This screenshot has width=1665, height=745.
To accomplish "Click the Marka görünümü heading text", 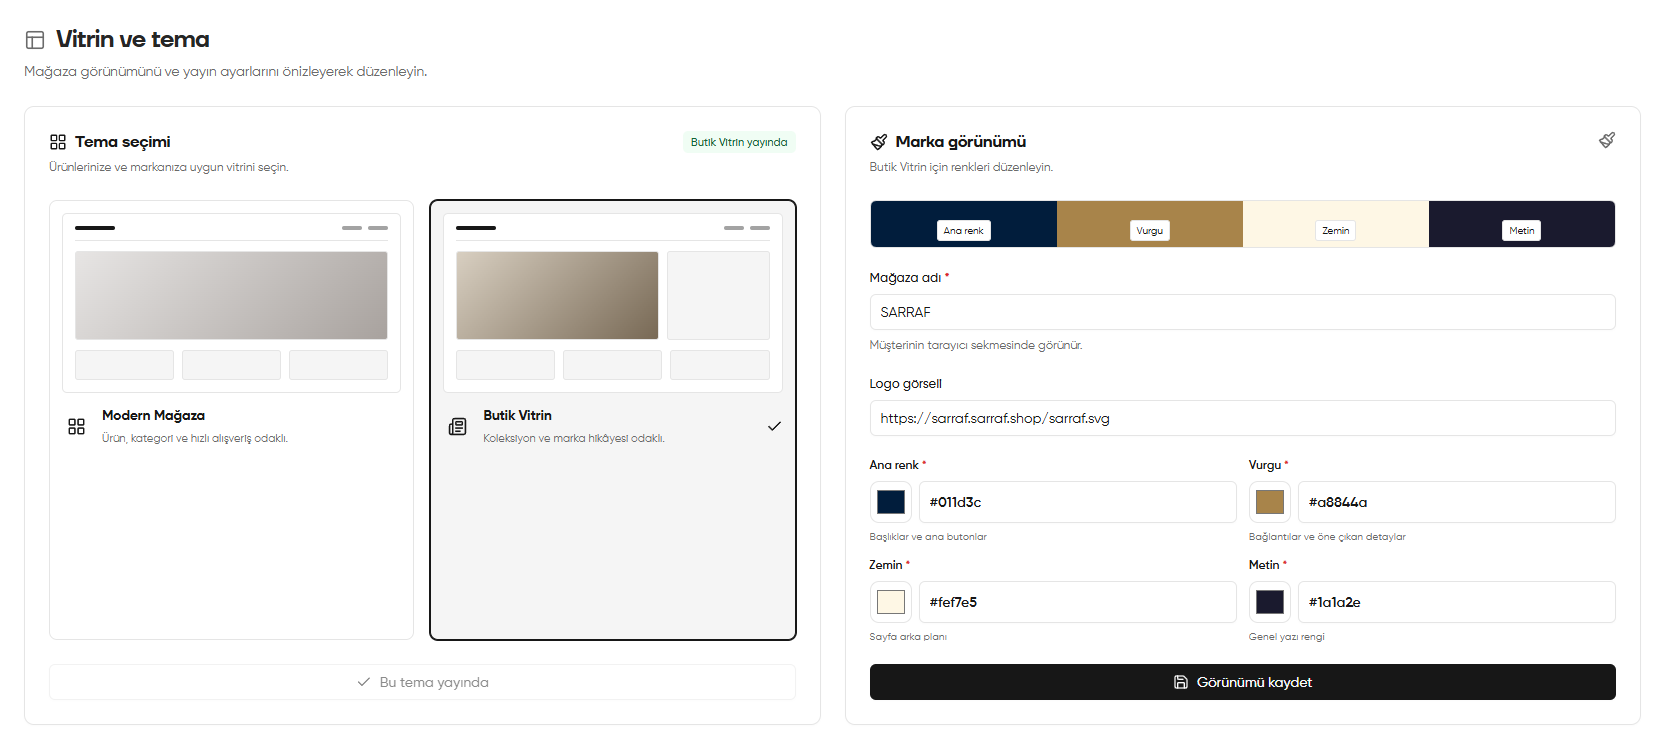I will (x=961, y=142).
